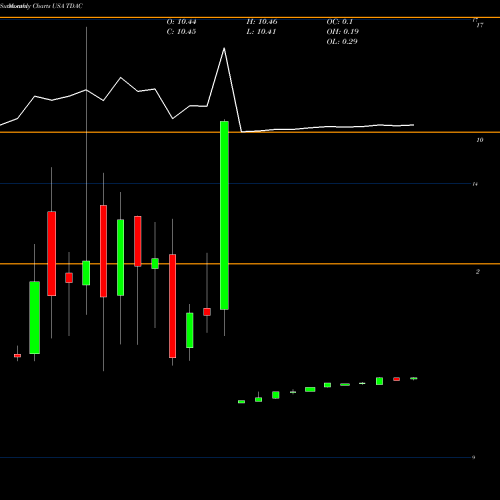Screen dimensions: 500x500
Task: Click the tallest green candlestick body
Action: (224, 215)
